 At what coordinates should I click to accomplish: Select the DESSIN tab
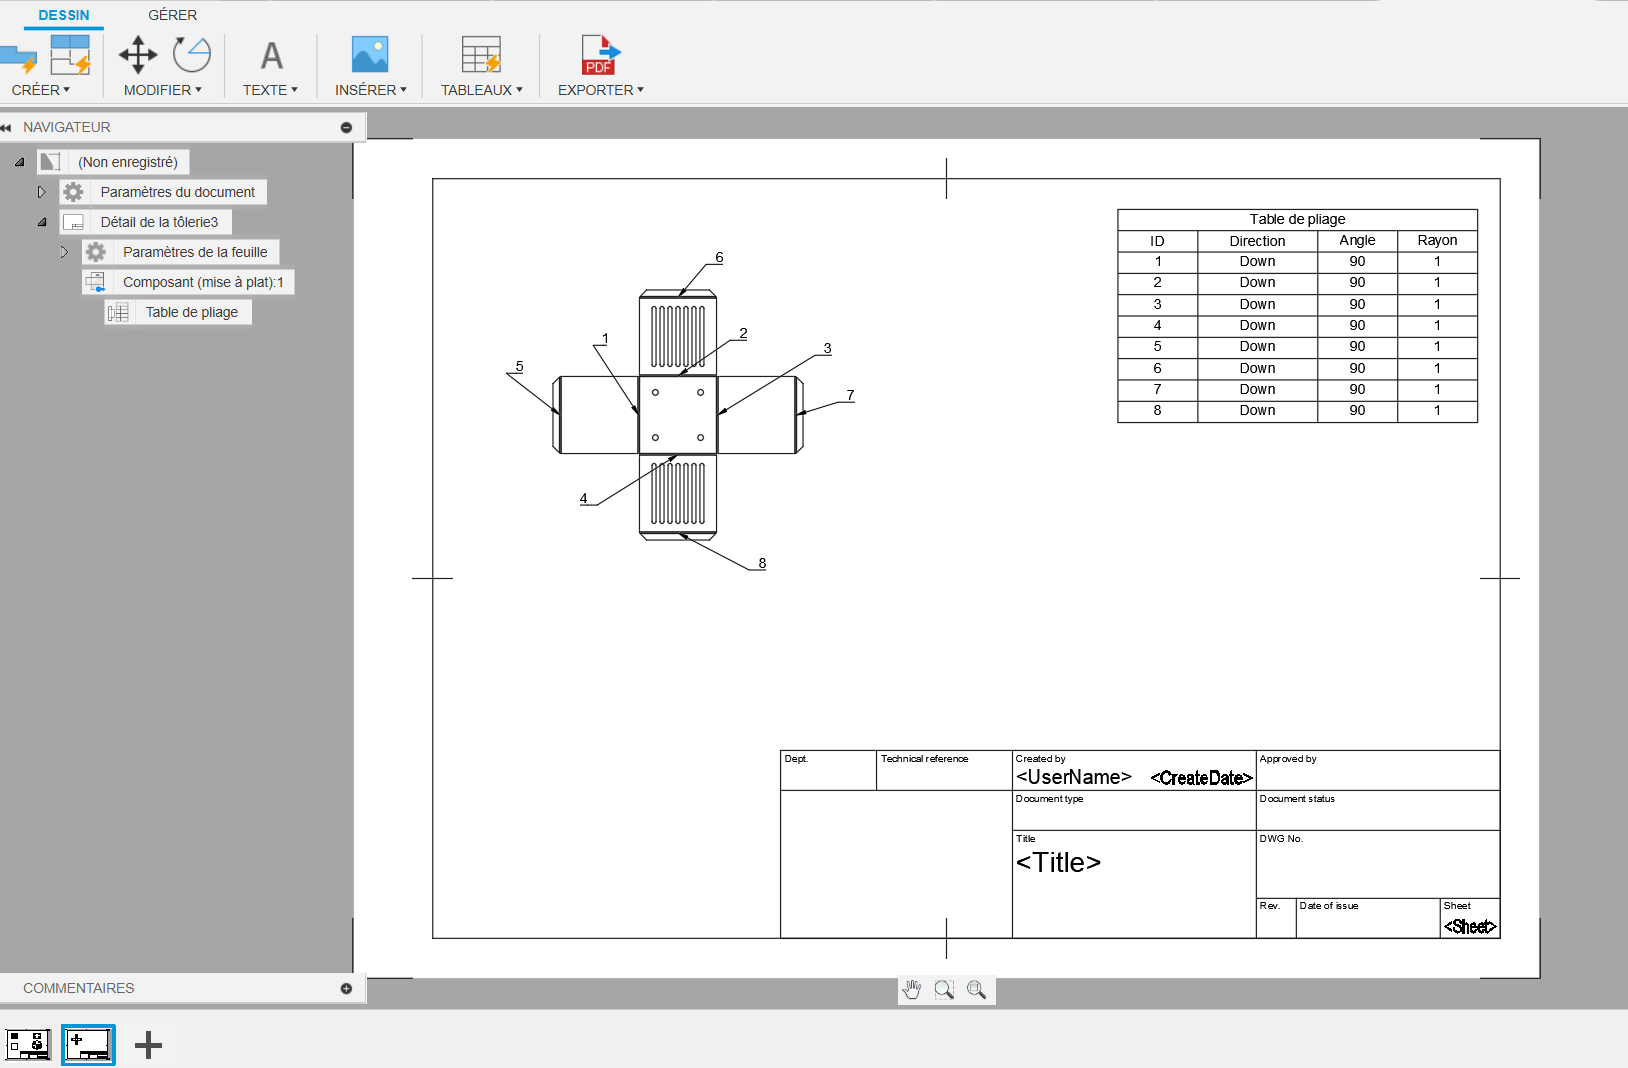pyautogui.click(x=64, y=15)
